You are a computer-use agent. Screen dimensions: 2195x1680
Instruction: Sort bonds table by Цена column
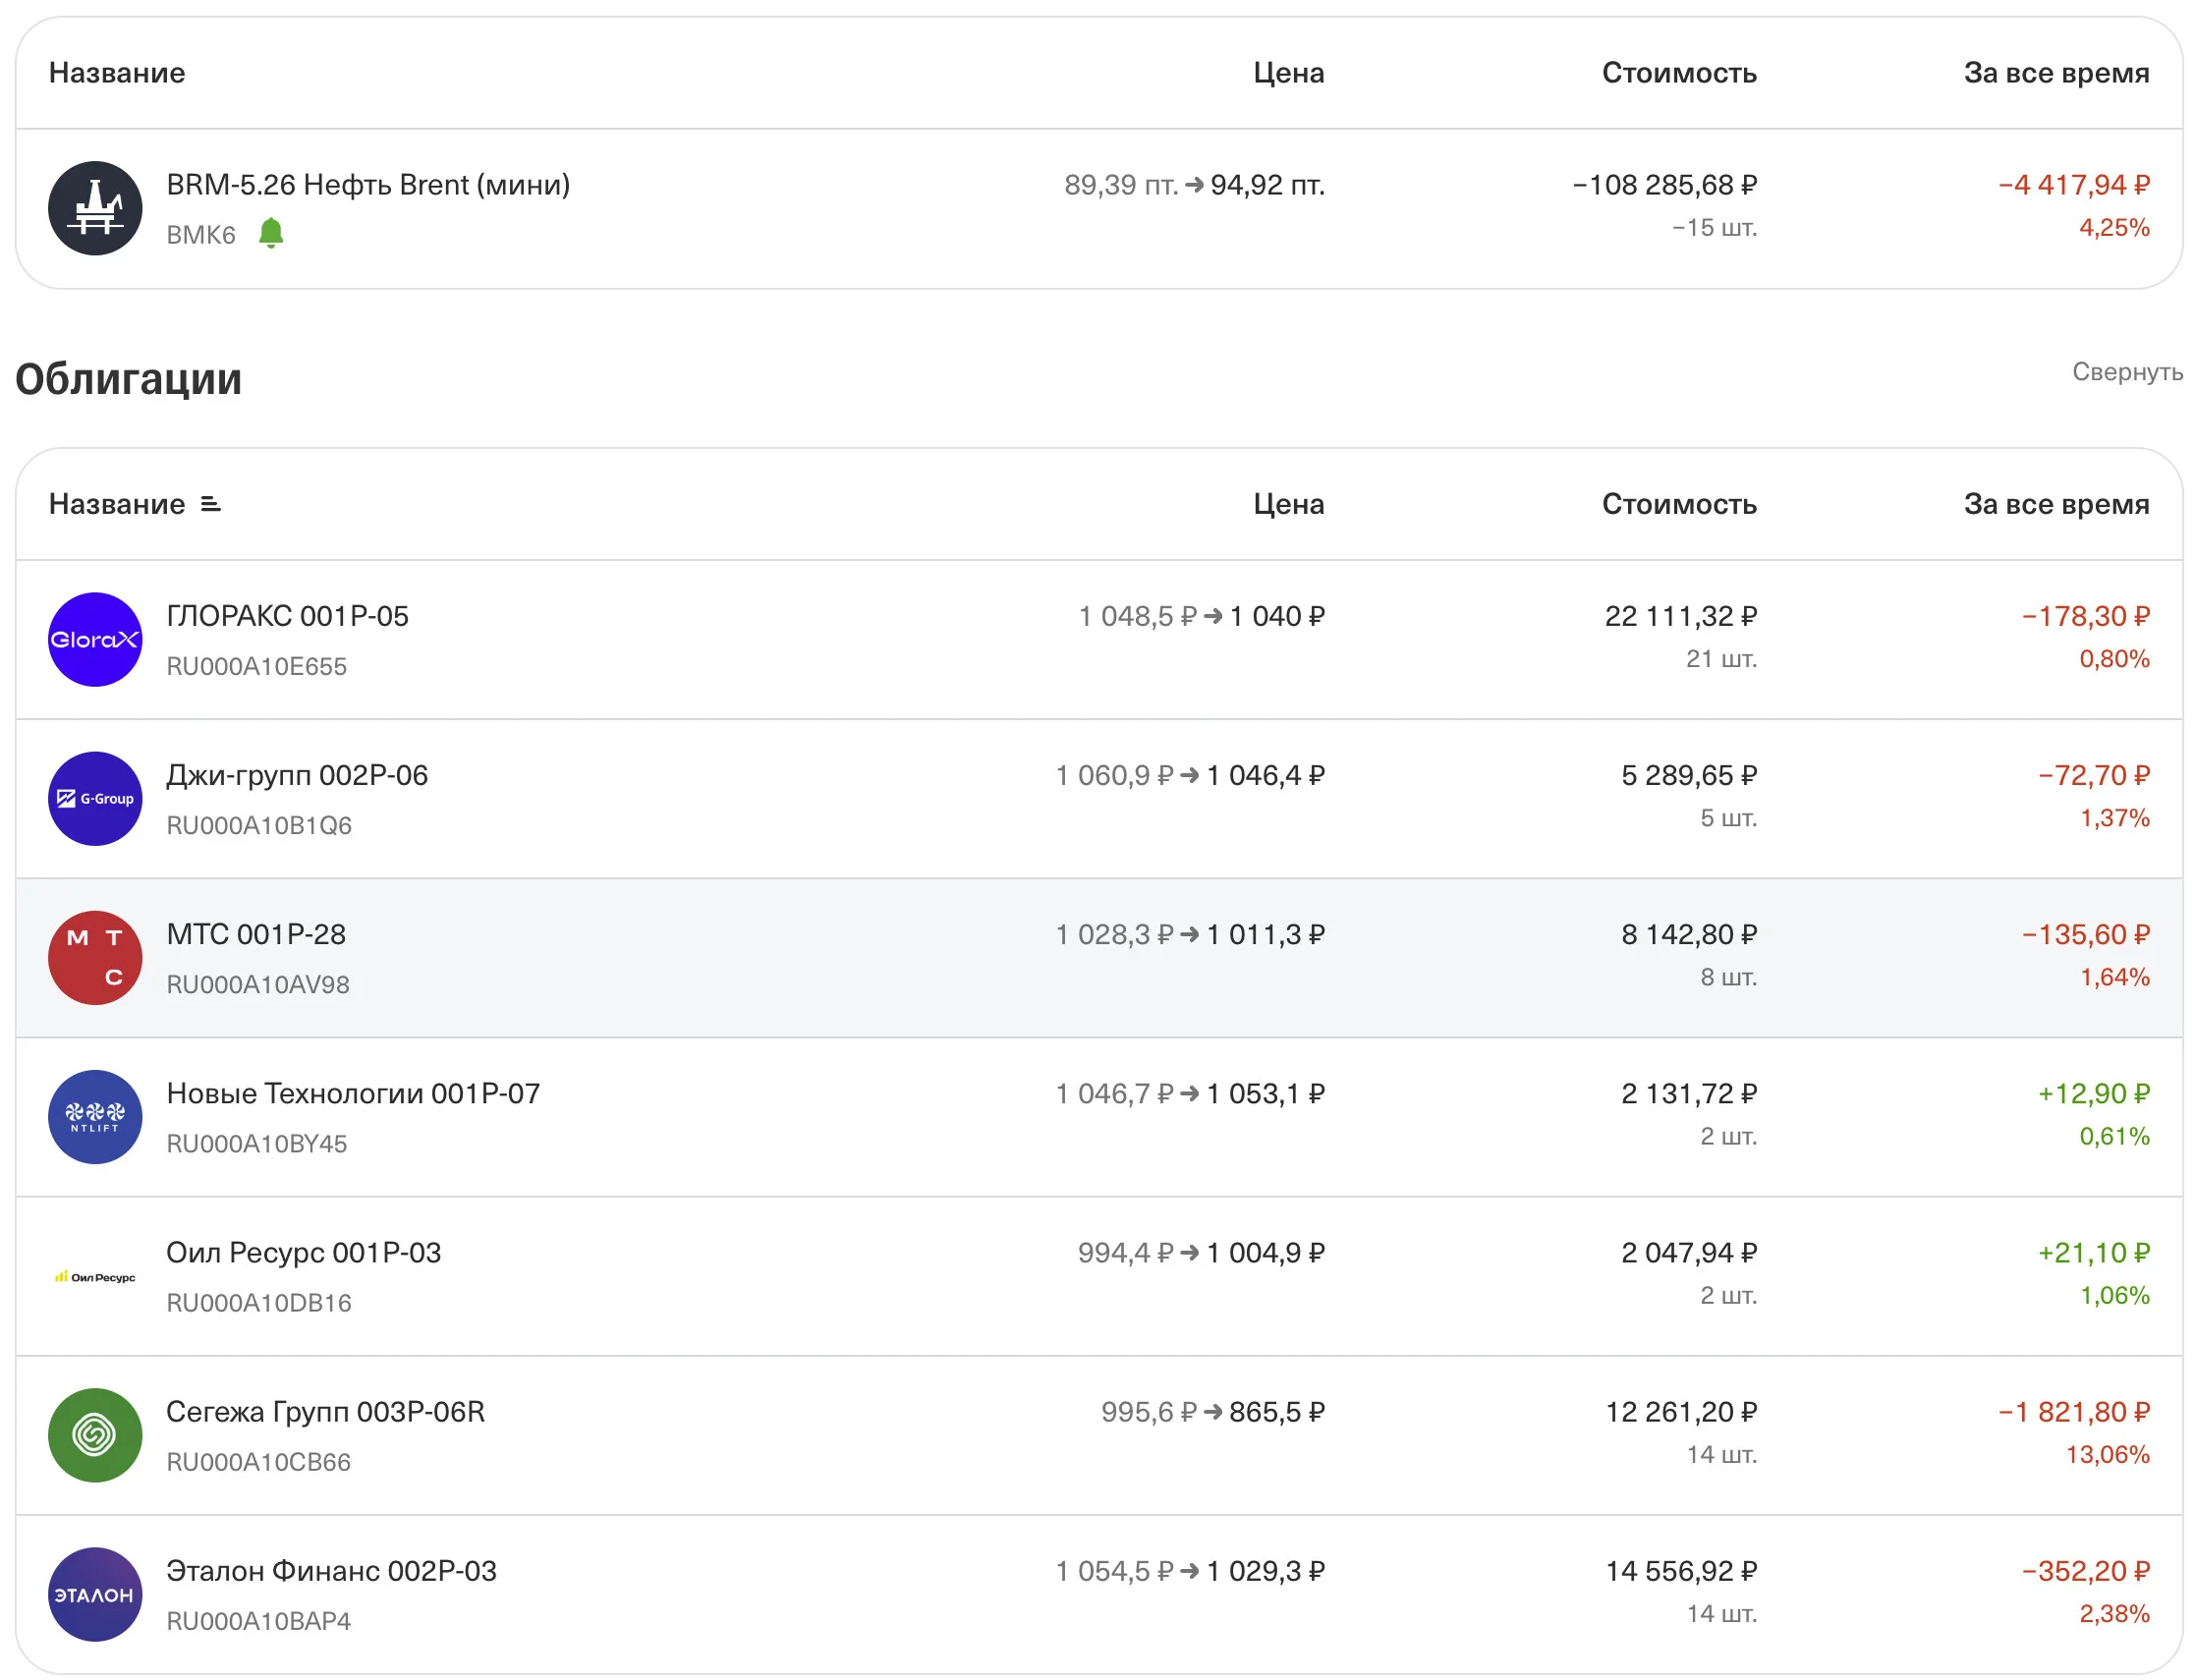point(1289,504)
